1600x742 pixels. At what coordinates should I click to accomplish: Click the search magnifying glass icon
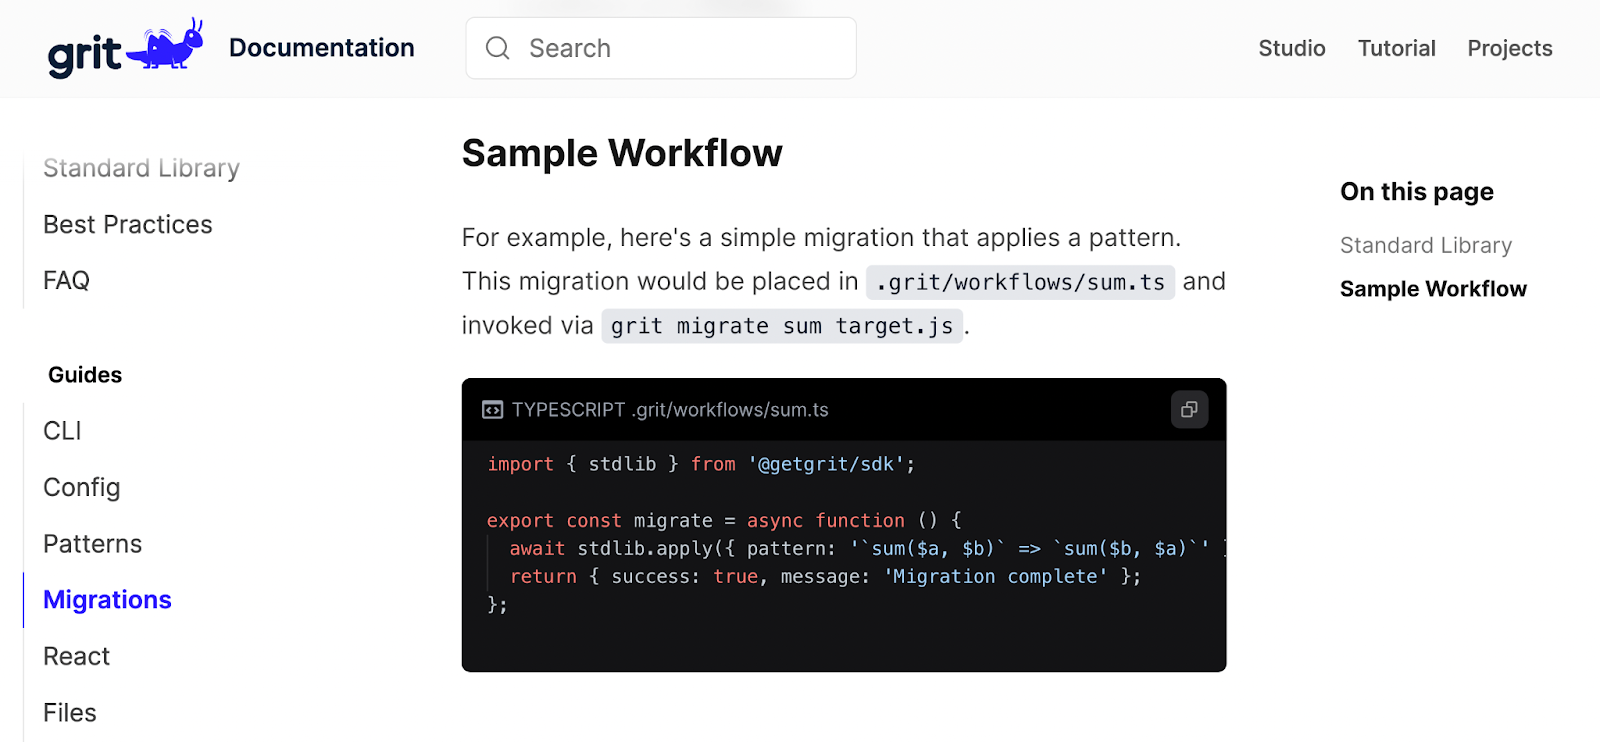click(x=497, y=48)
